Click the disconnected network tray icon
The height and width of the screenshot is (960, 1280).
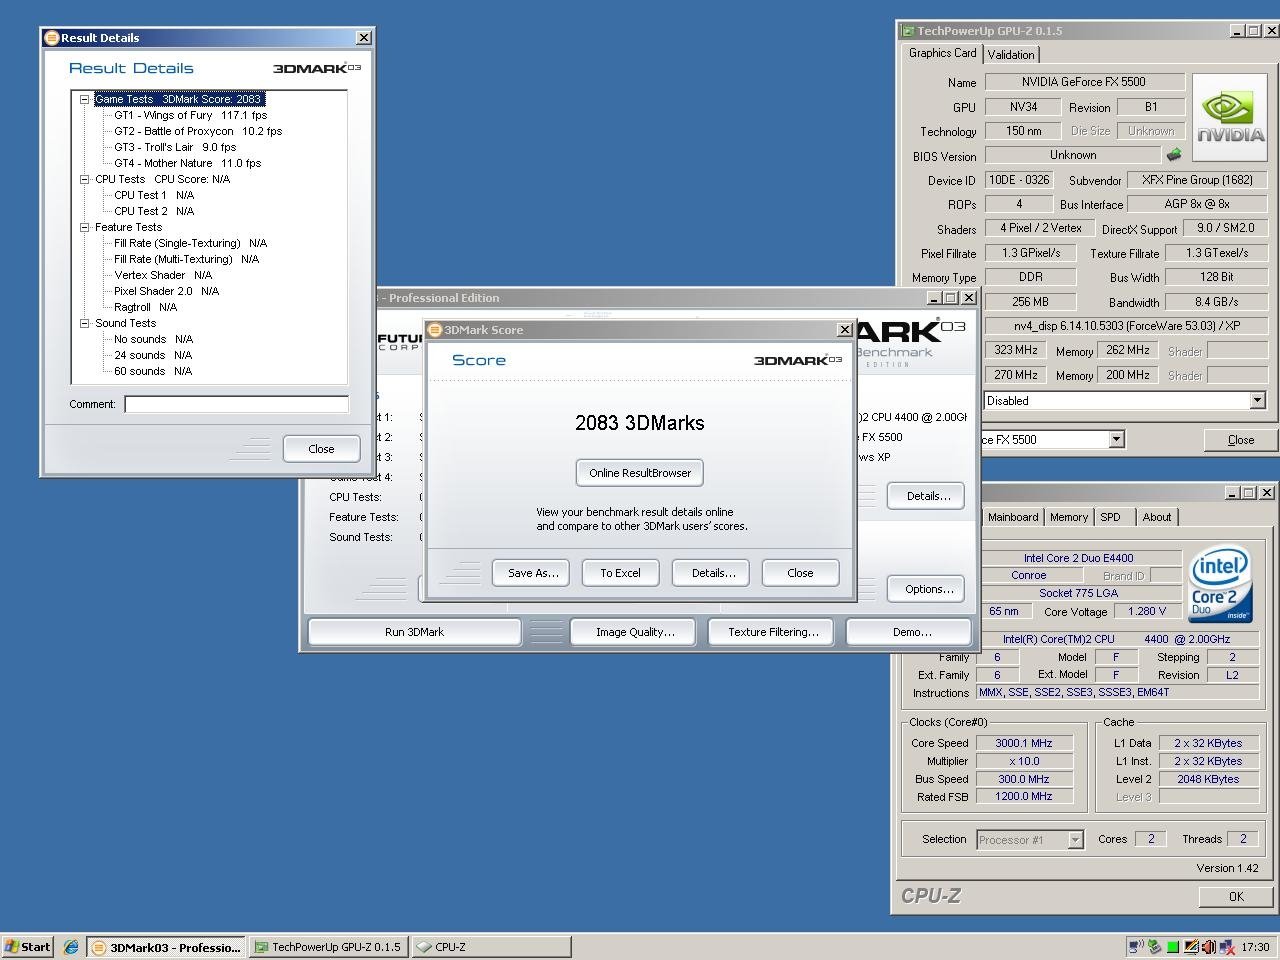coord(1226,947)
